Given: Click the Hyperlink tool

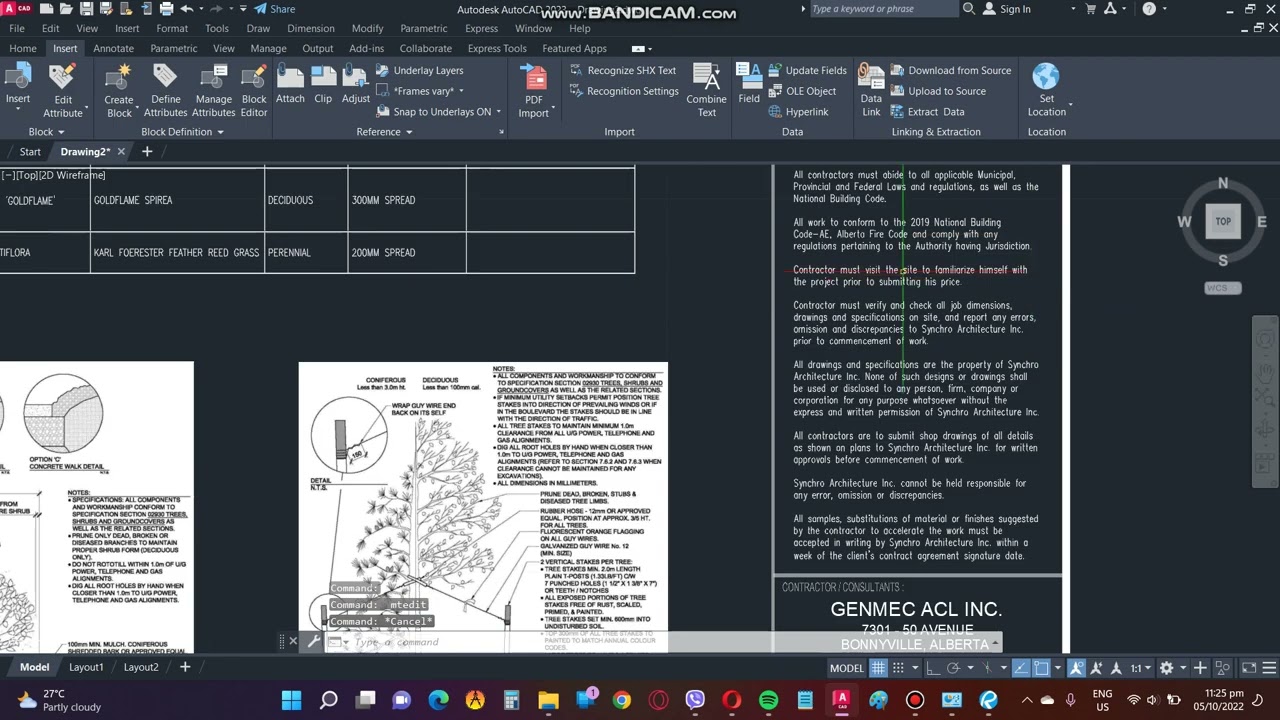Looking at the screenshot, I should pyautogui.click(x=798, y=112).
